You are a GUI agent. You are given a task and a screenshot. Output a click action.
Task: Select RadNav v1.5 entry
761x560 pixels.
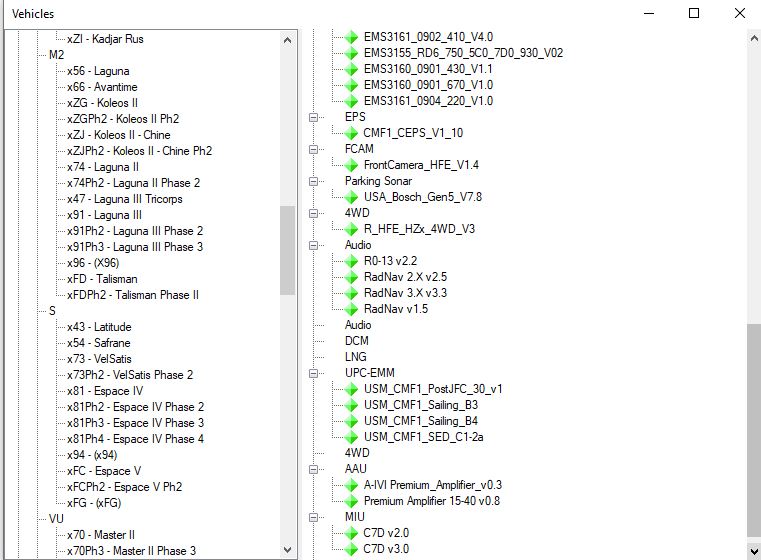(x=396, y=309)
